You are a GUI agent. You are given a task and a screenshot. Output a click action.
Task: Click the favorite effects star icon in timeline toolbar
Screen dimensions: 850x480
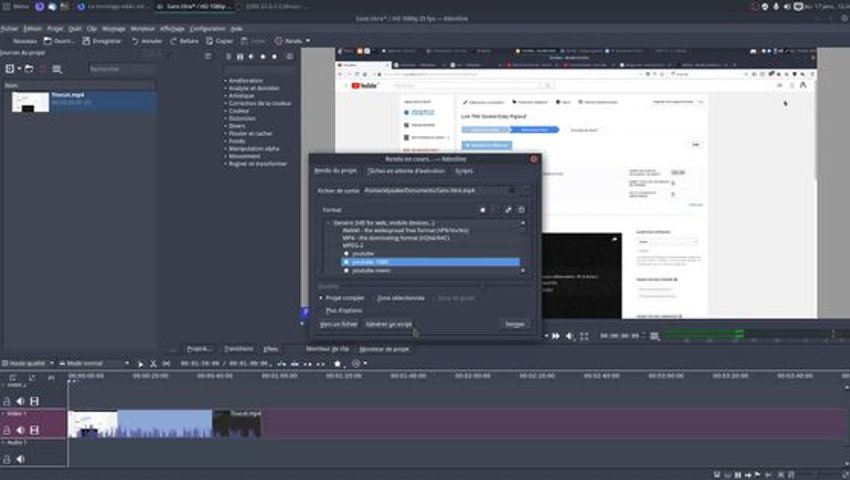click(337, 363)
